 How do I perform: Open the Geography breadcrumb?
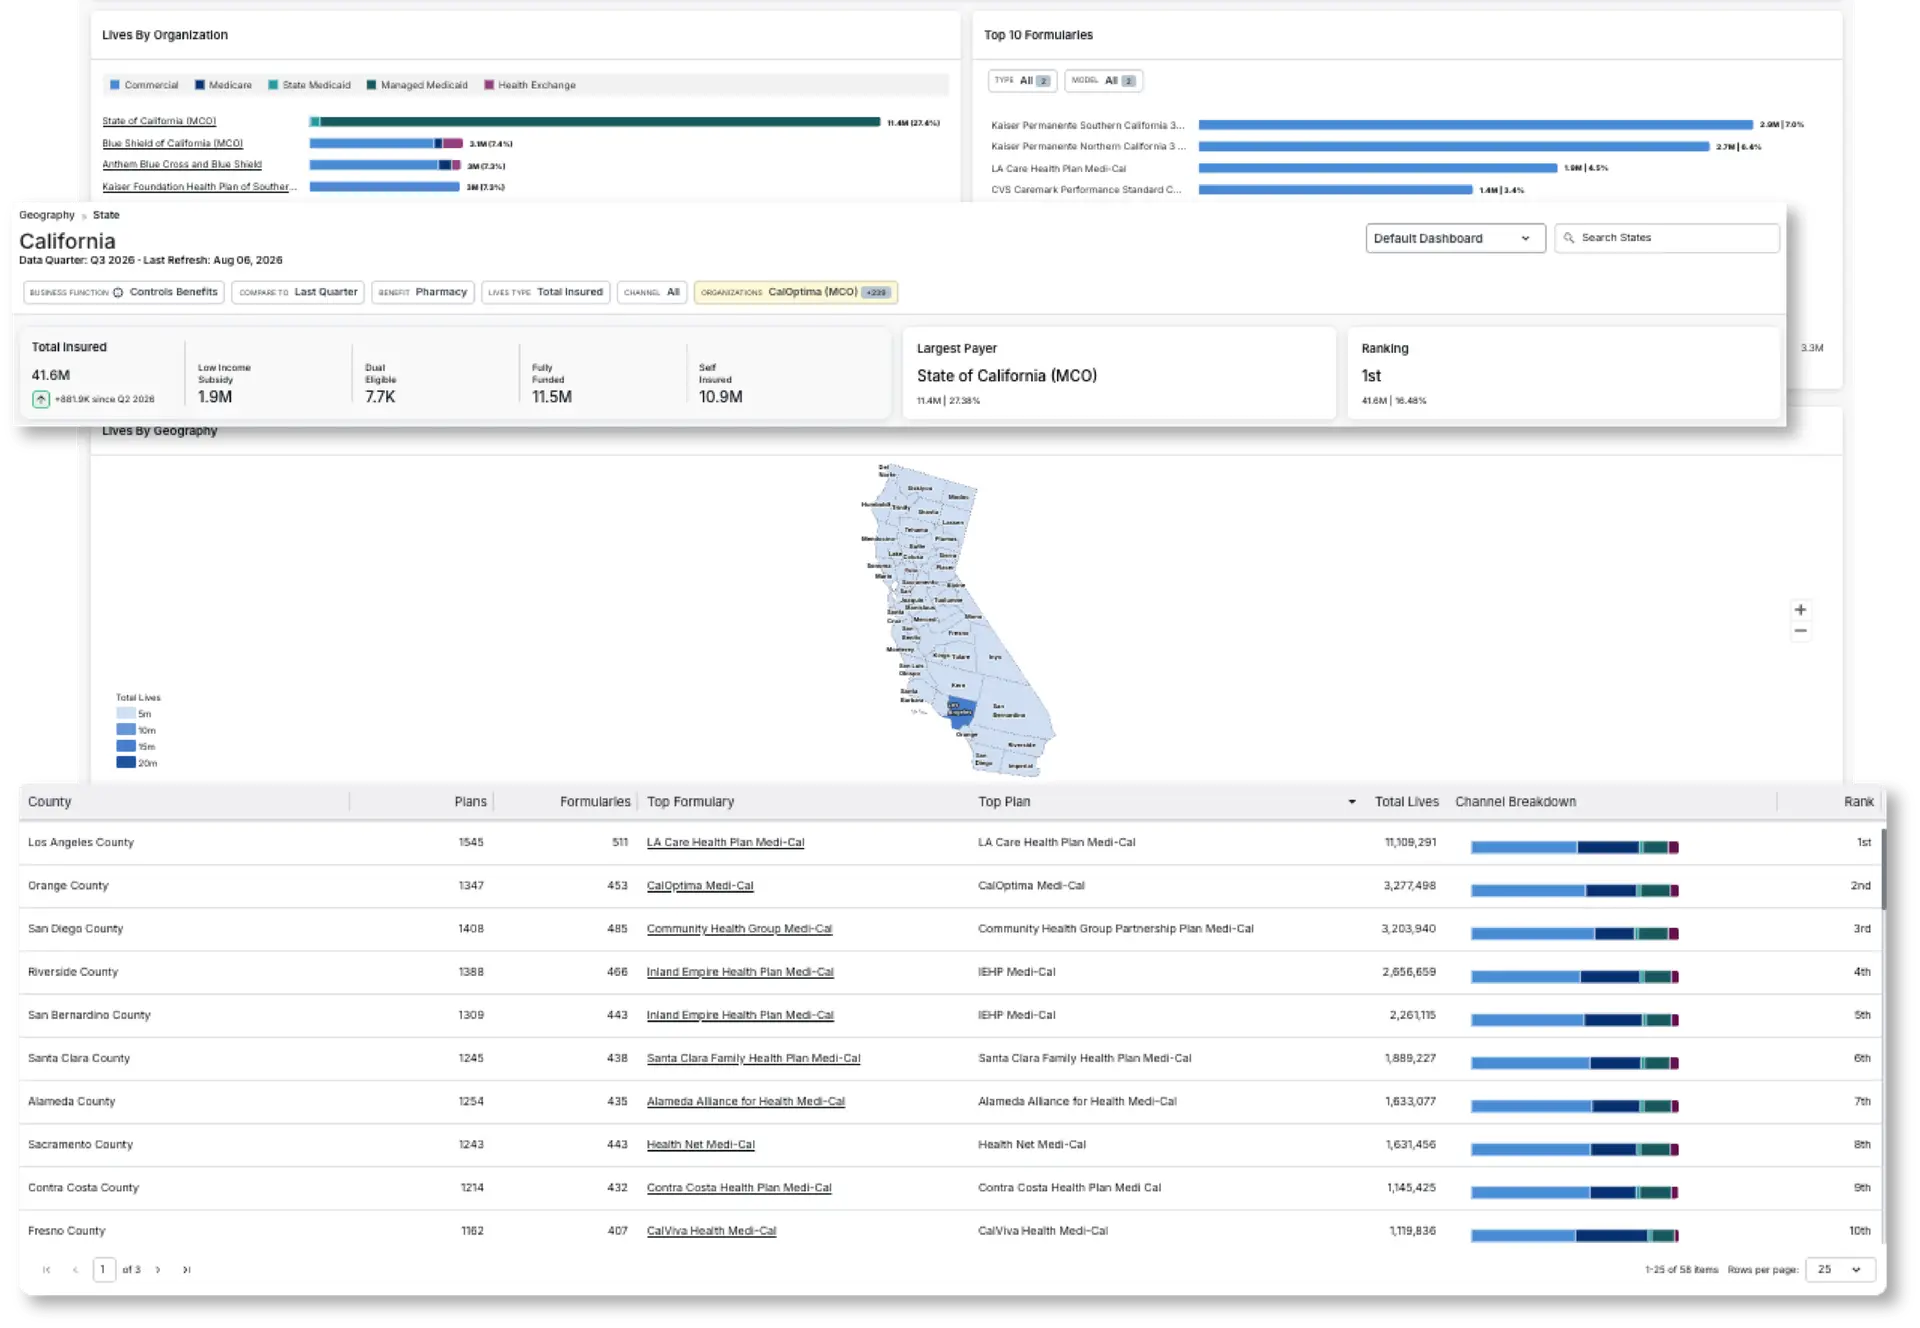pos(47,215)
